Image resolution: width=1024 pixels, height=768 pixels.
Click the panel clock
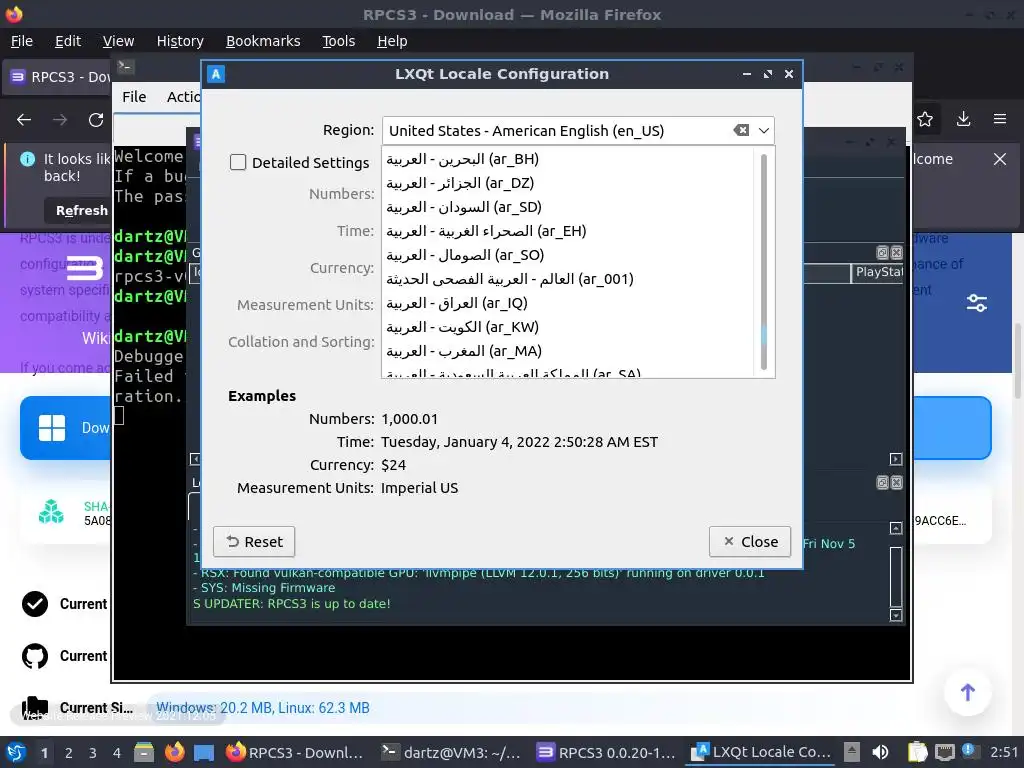pos(1002,752)
